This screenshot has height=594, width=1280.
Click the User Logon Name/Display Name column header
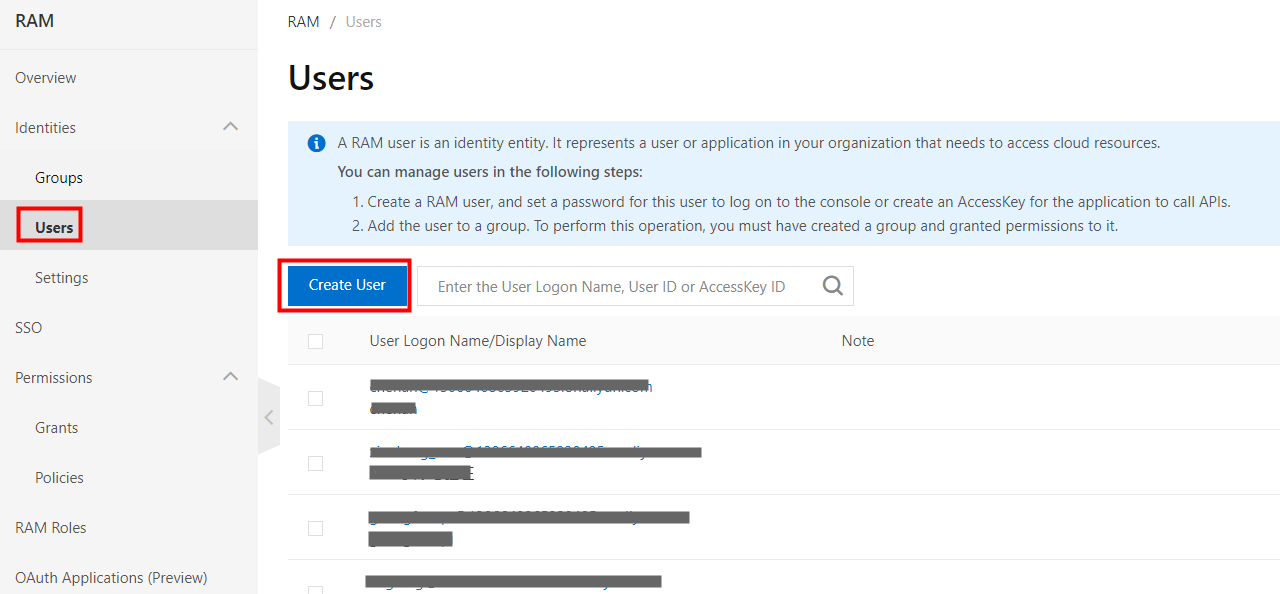tap(478, 341)
